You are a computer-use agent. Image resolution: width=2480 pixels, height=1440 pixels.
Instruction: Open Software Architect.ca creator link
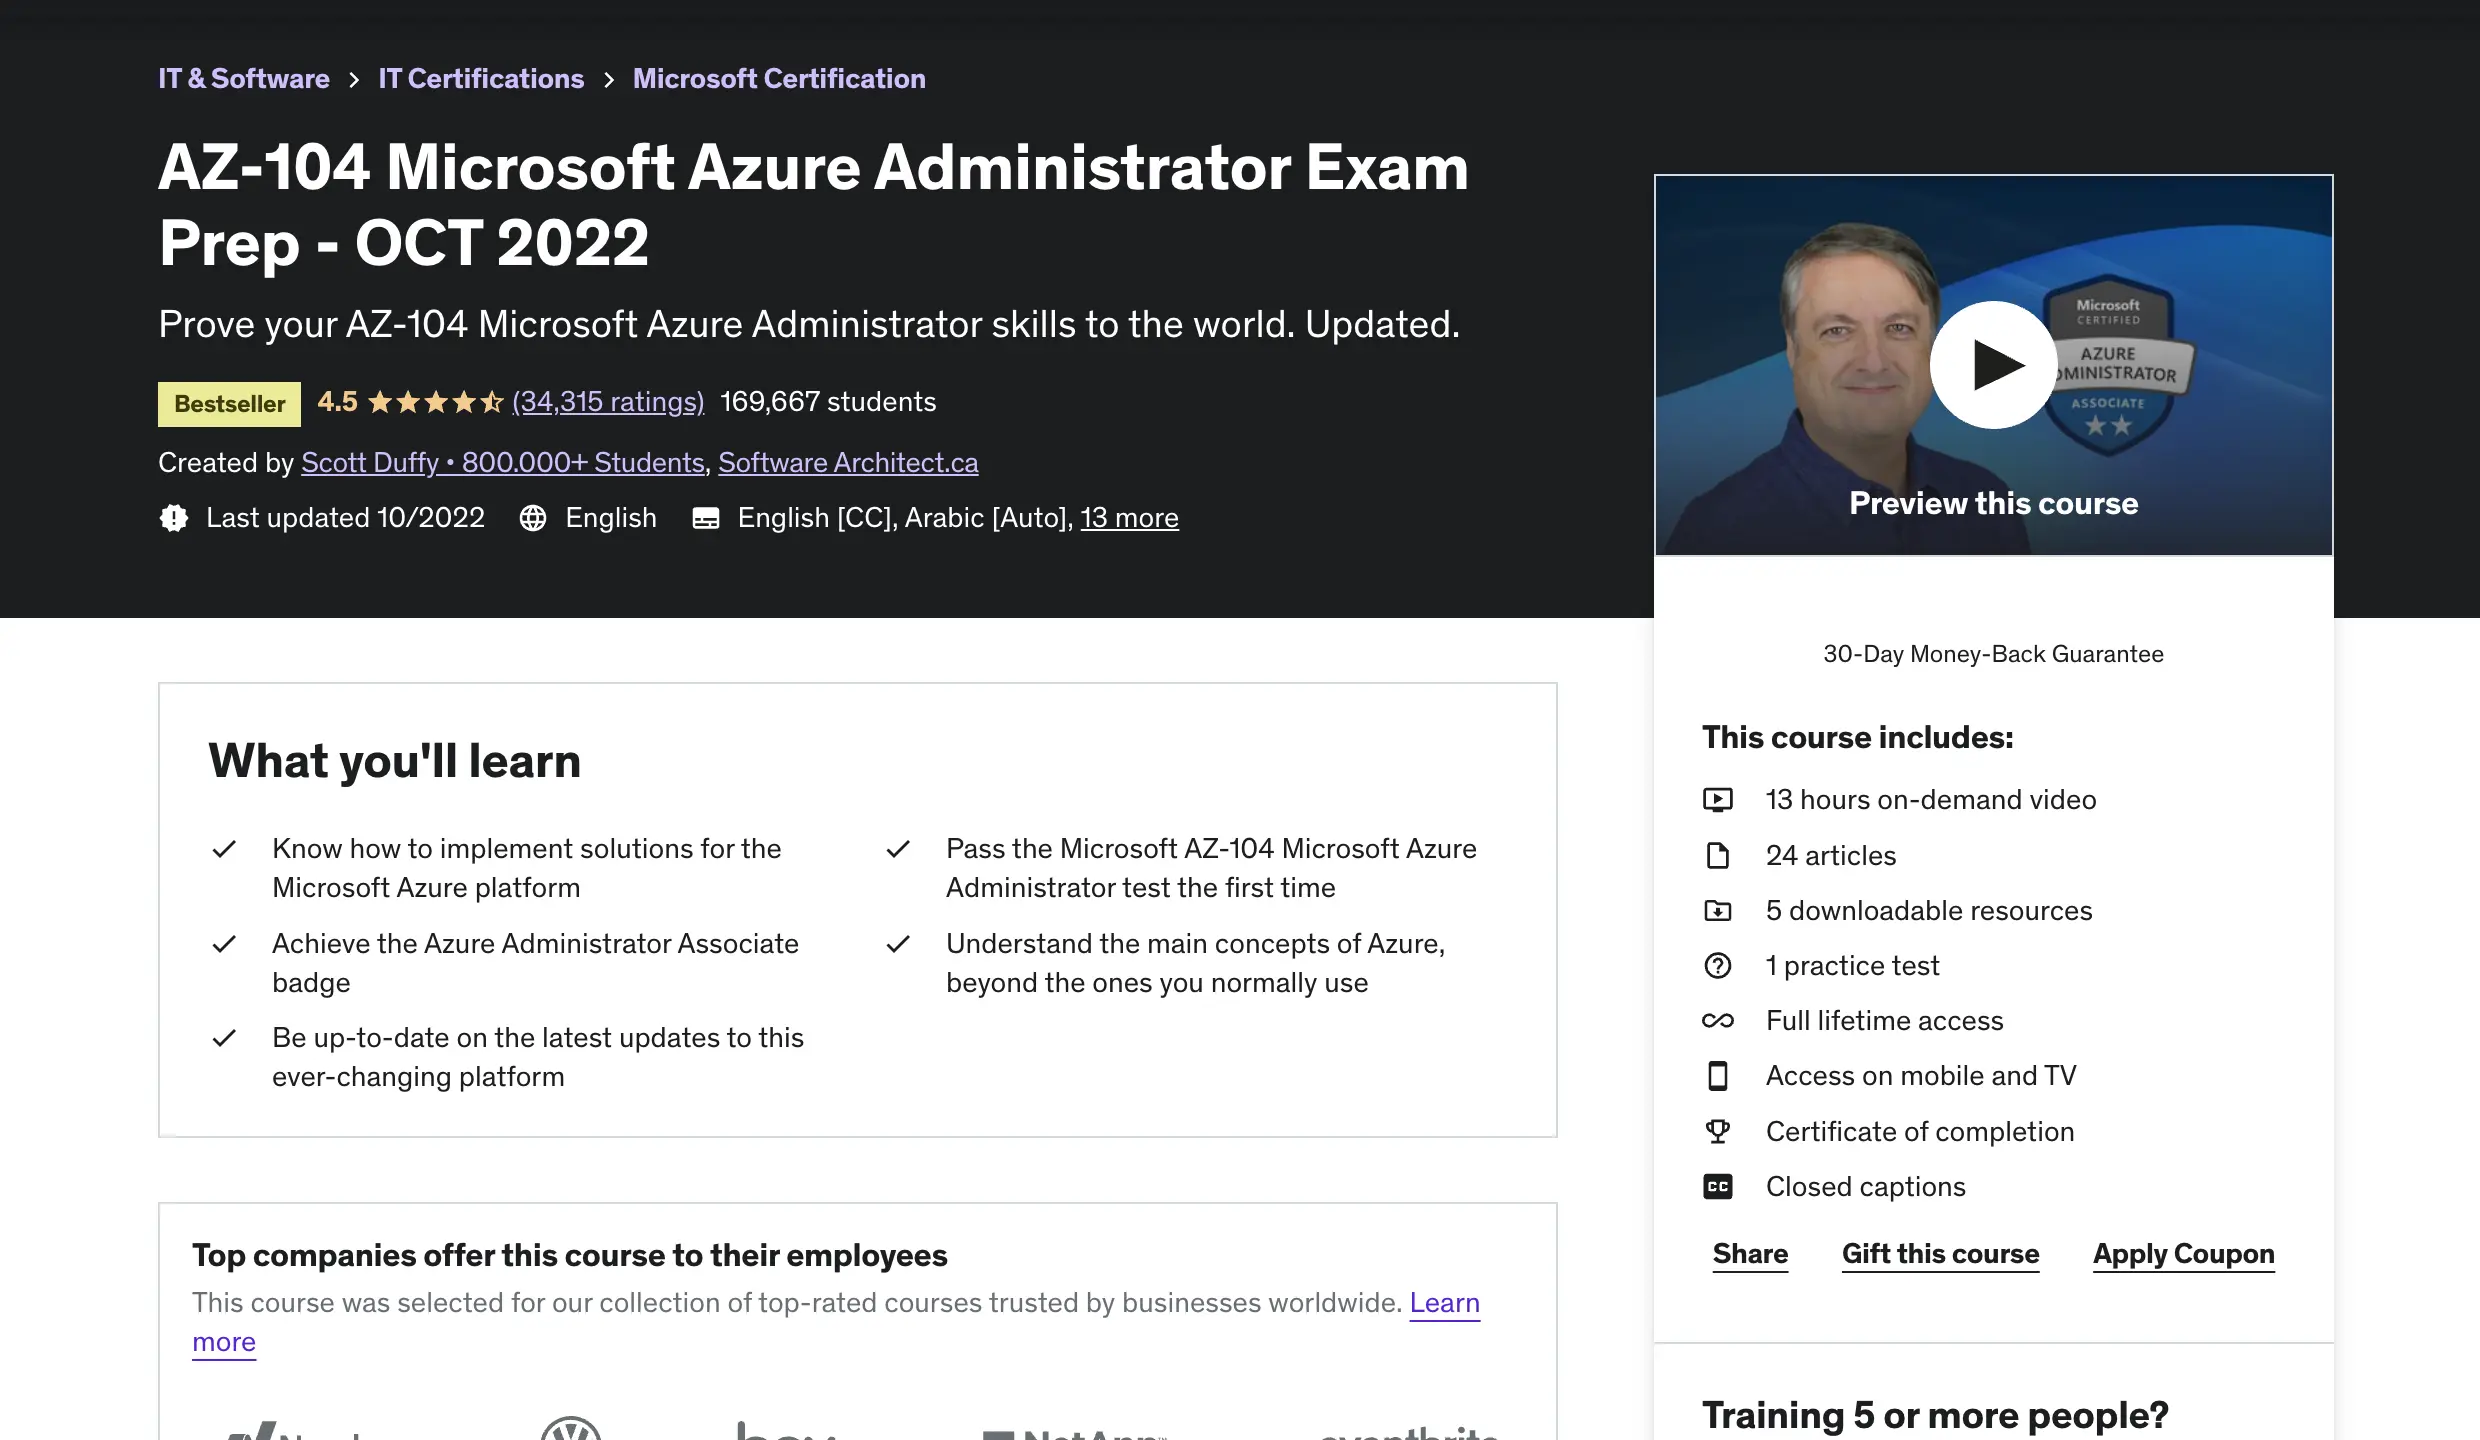pos(848,463)
